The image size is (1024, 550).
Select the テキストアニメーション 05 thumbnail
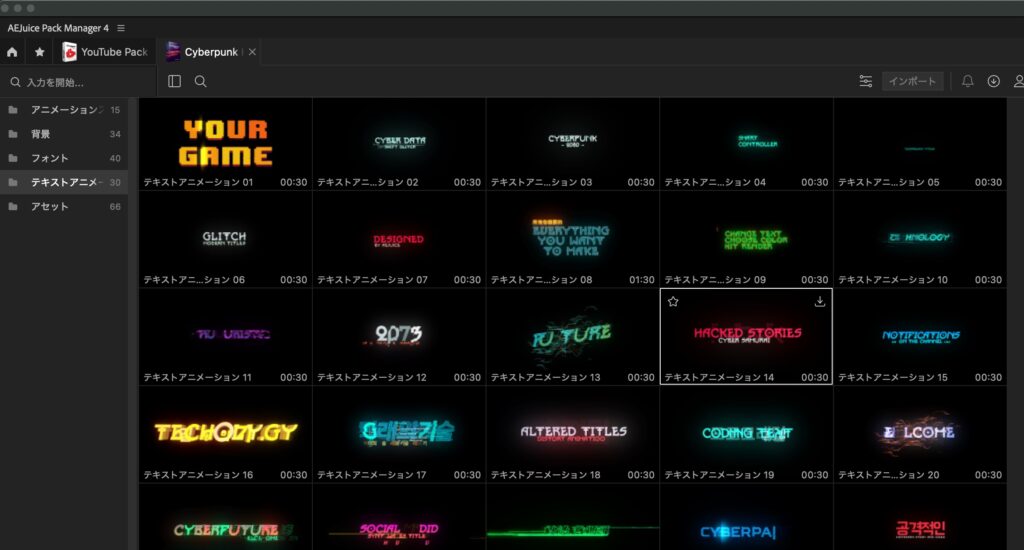pyautogui.click(x=920, y=144)
